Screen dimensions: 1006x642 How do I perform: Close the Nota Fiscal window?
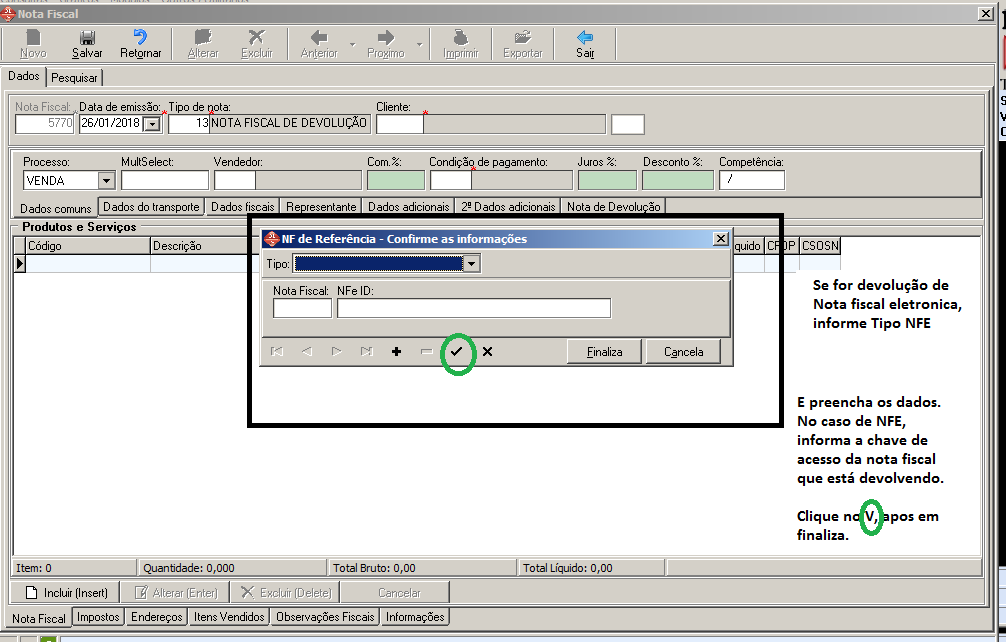986,13
